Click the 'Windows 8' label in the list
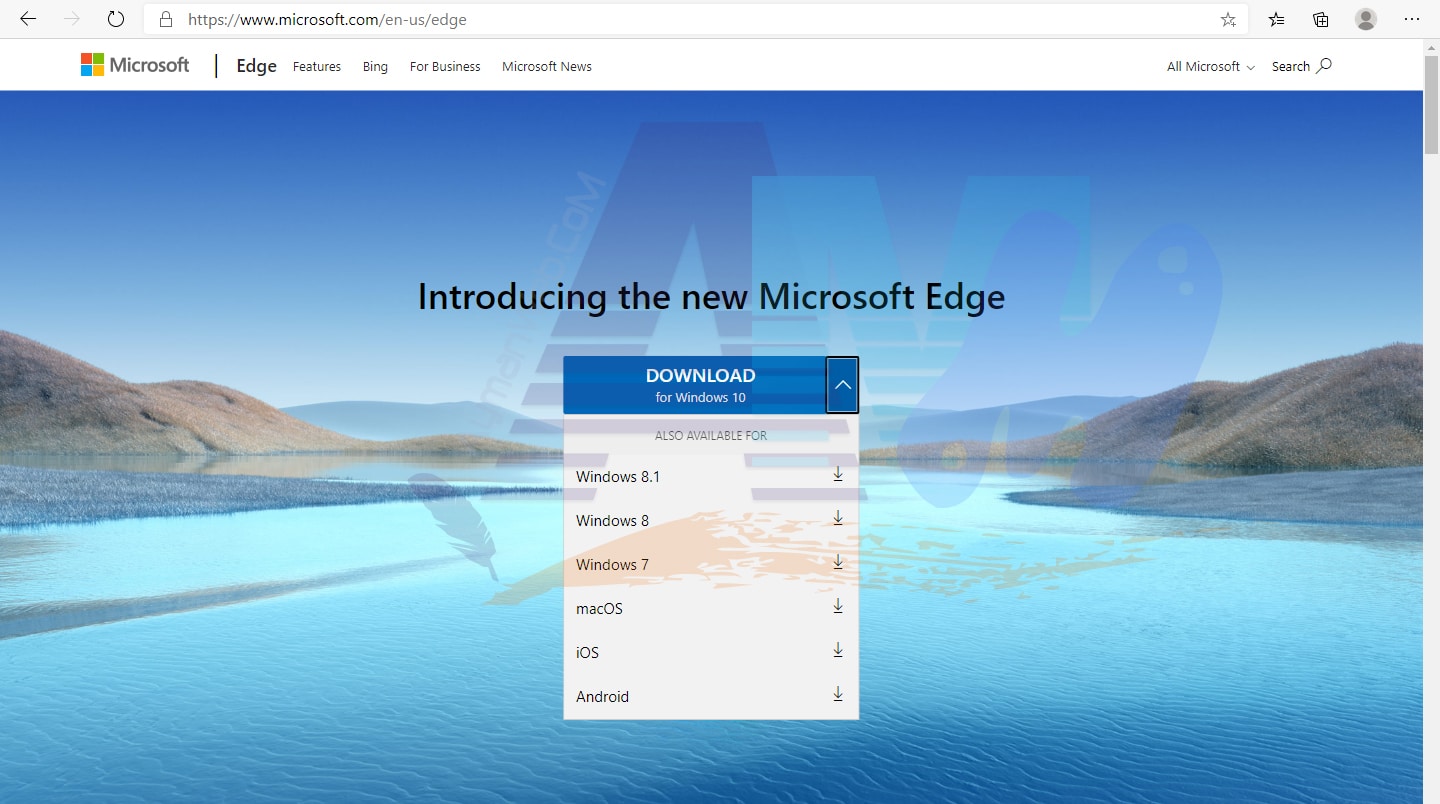This screenshot has width=1440, height=804. point(612,521)
